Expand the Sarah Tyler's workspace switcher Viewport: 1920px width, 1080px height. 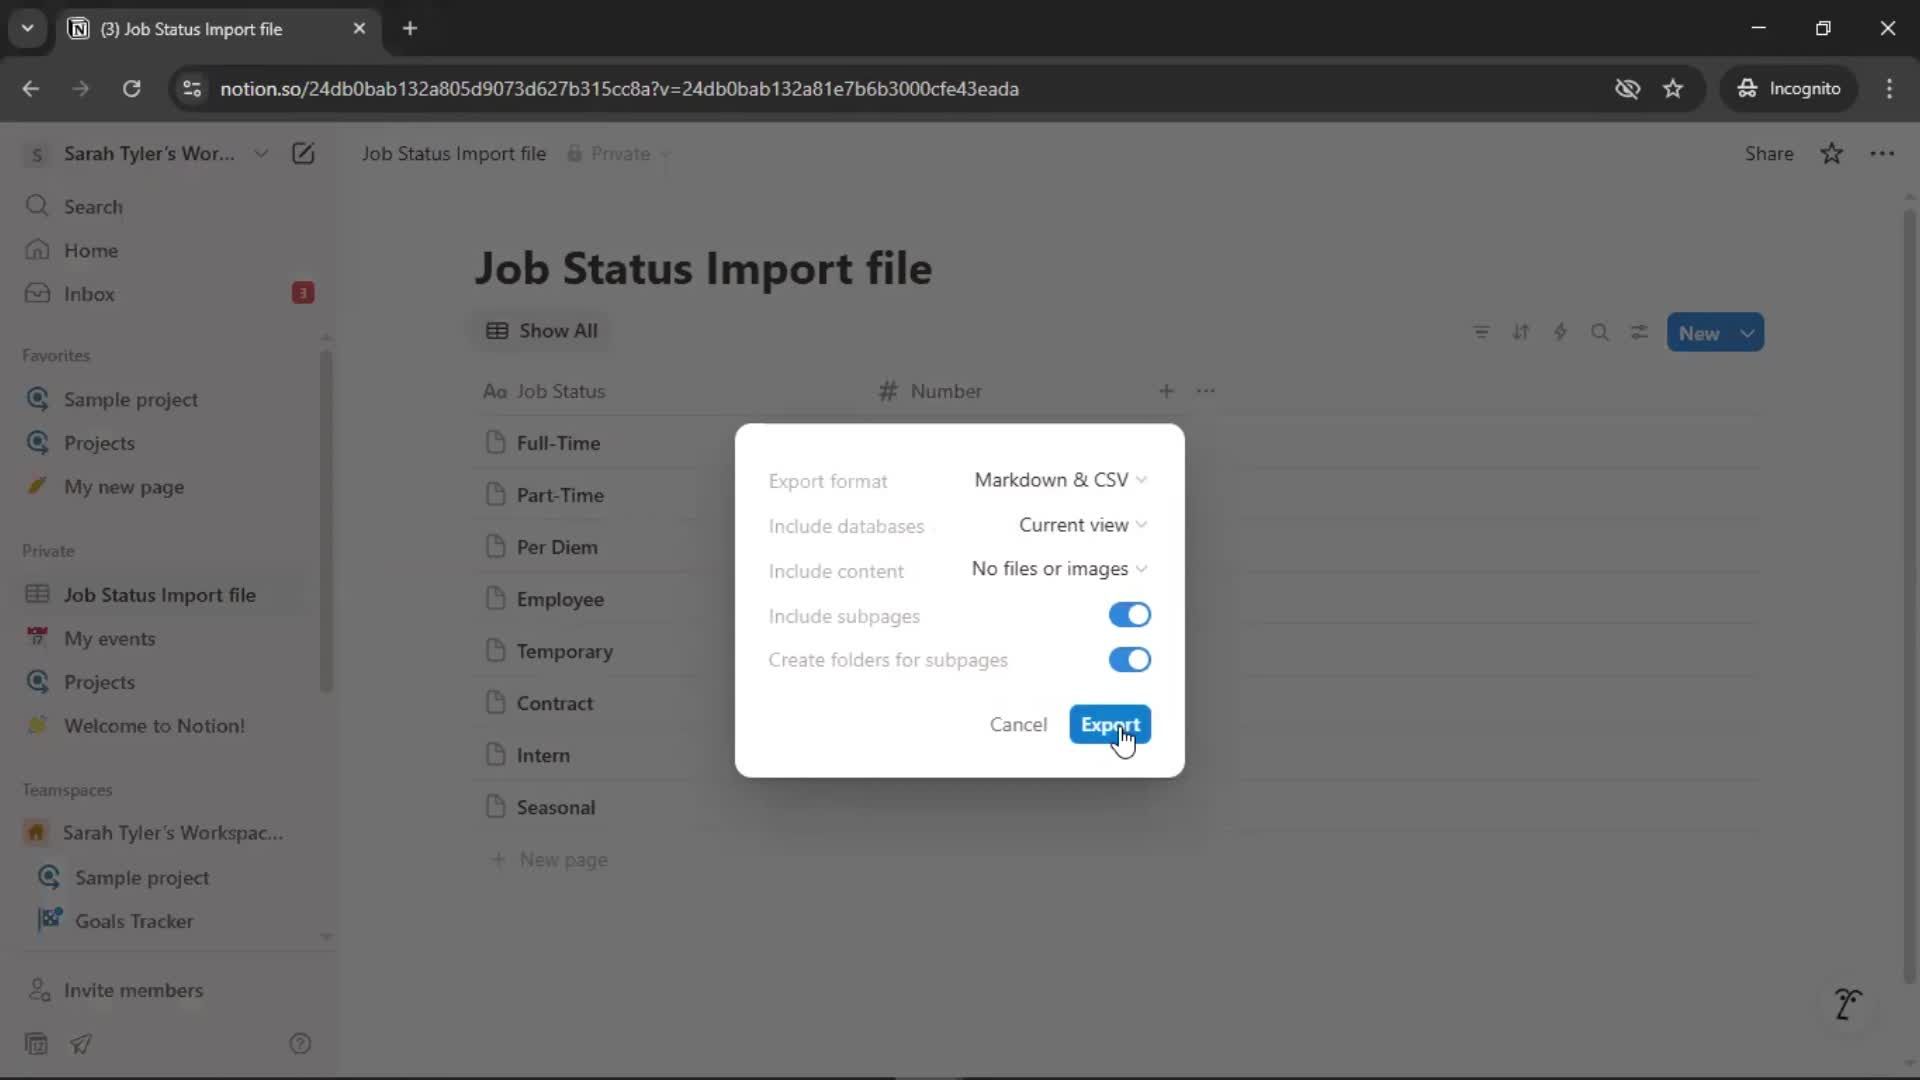click(148, 154)
